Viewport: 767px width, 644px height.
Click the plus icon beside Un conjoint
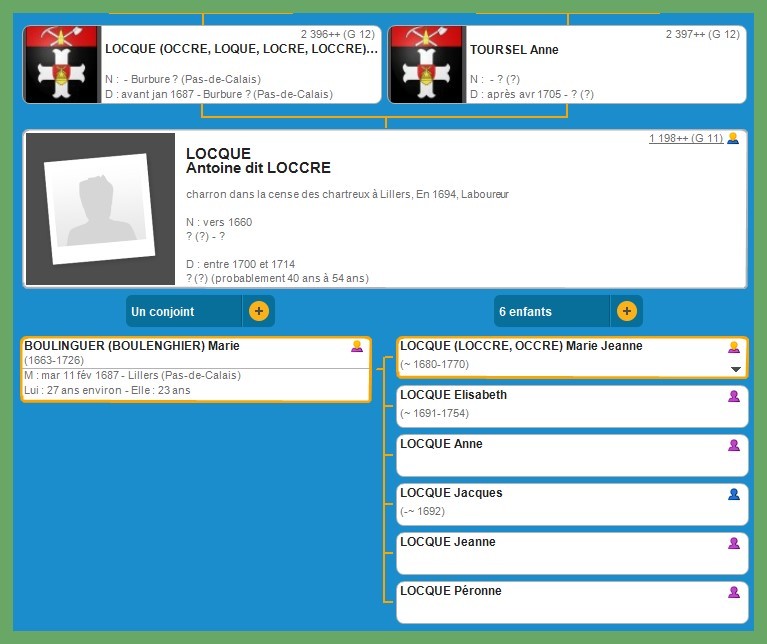[258, 311]
